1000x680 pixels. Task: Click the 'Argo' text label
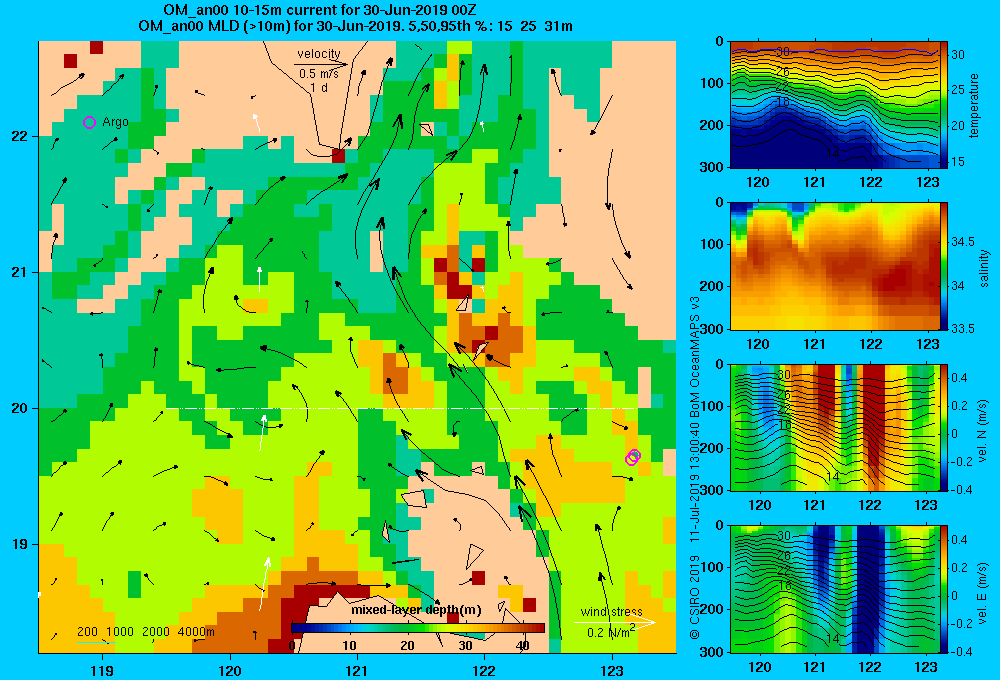coord(115,122)
